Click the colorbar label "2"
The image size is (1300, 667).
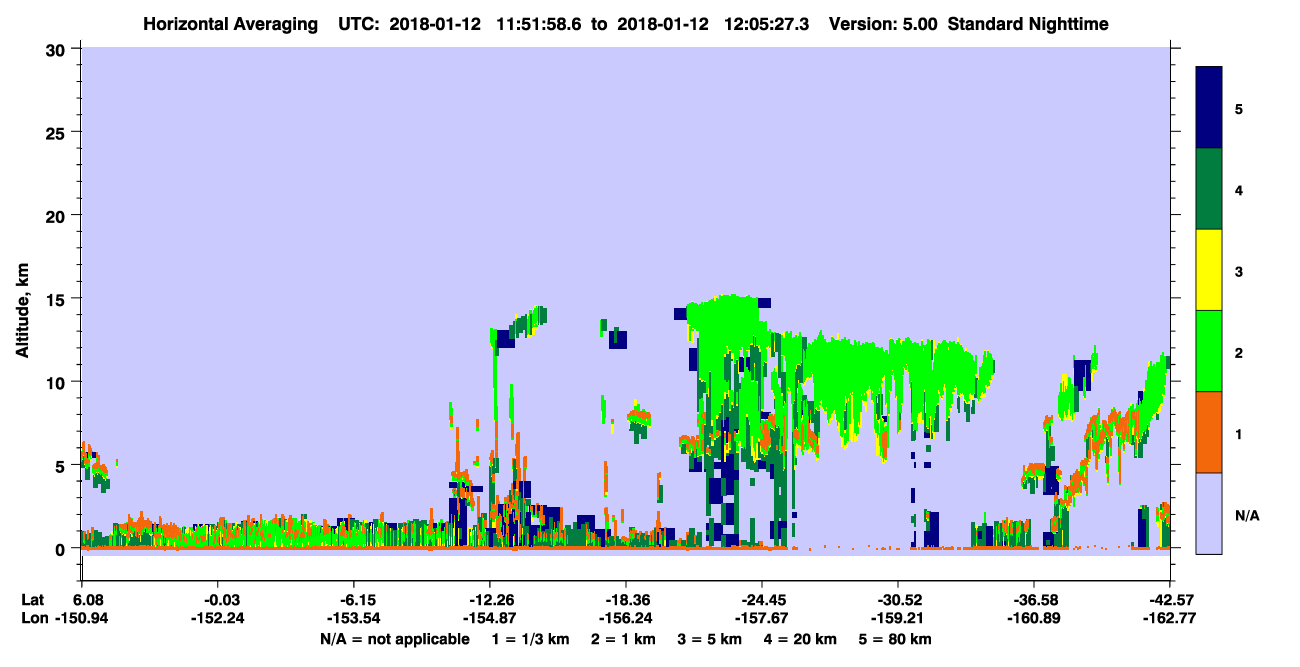(x=1239, y=352)
